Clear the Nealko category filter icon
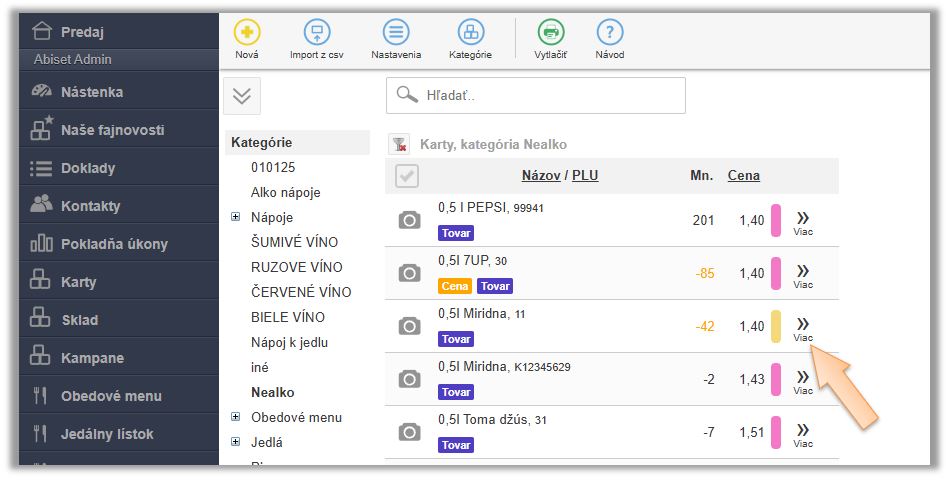946x480 pixels. click(399, 145)
